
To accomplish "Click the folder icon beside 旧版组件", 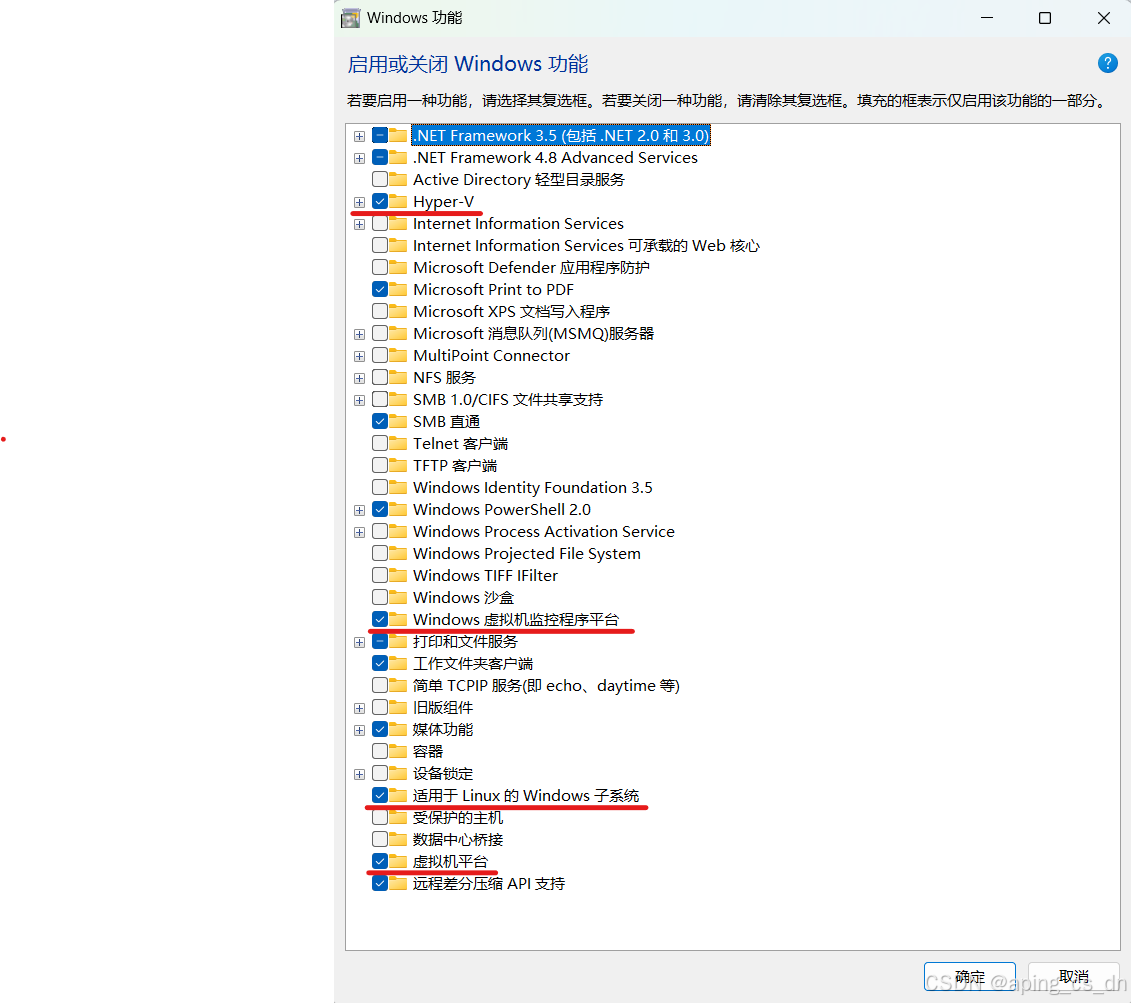I will [x=398, y=707].
